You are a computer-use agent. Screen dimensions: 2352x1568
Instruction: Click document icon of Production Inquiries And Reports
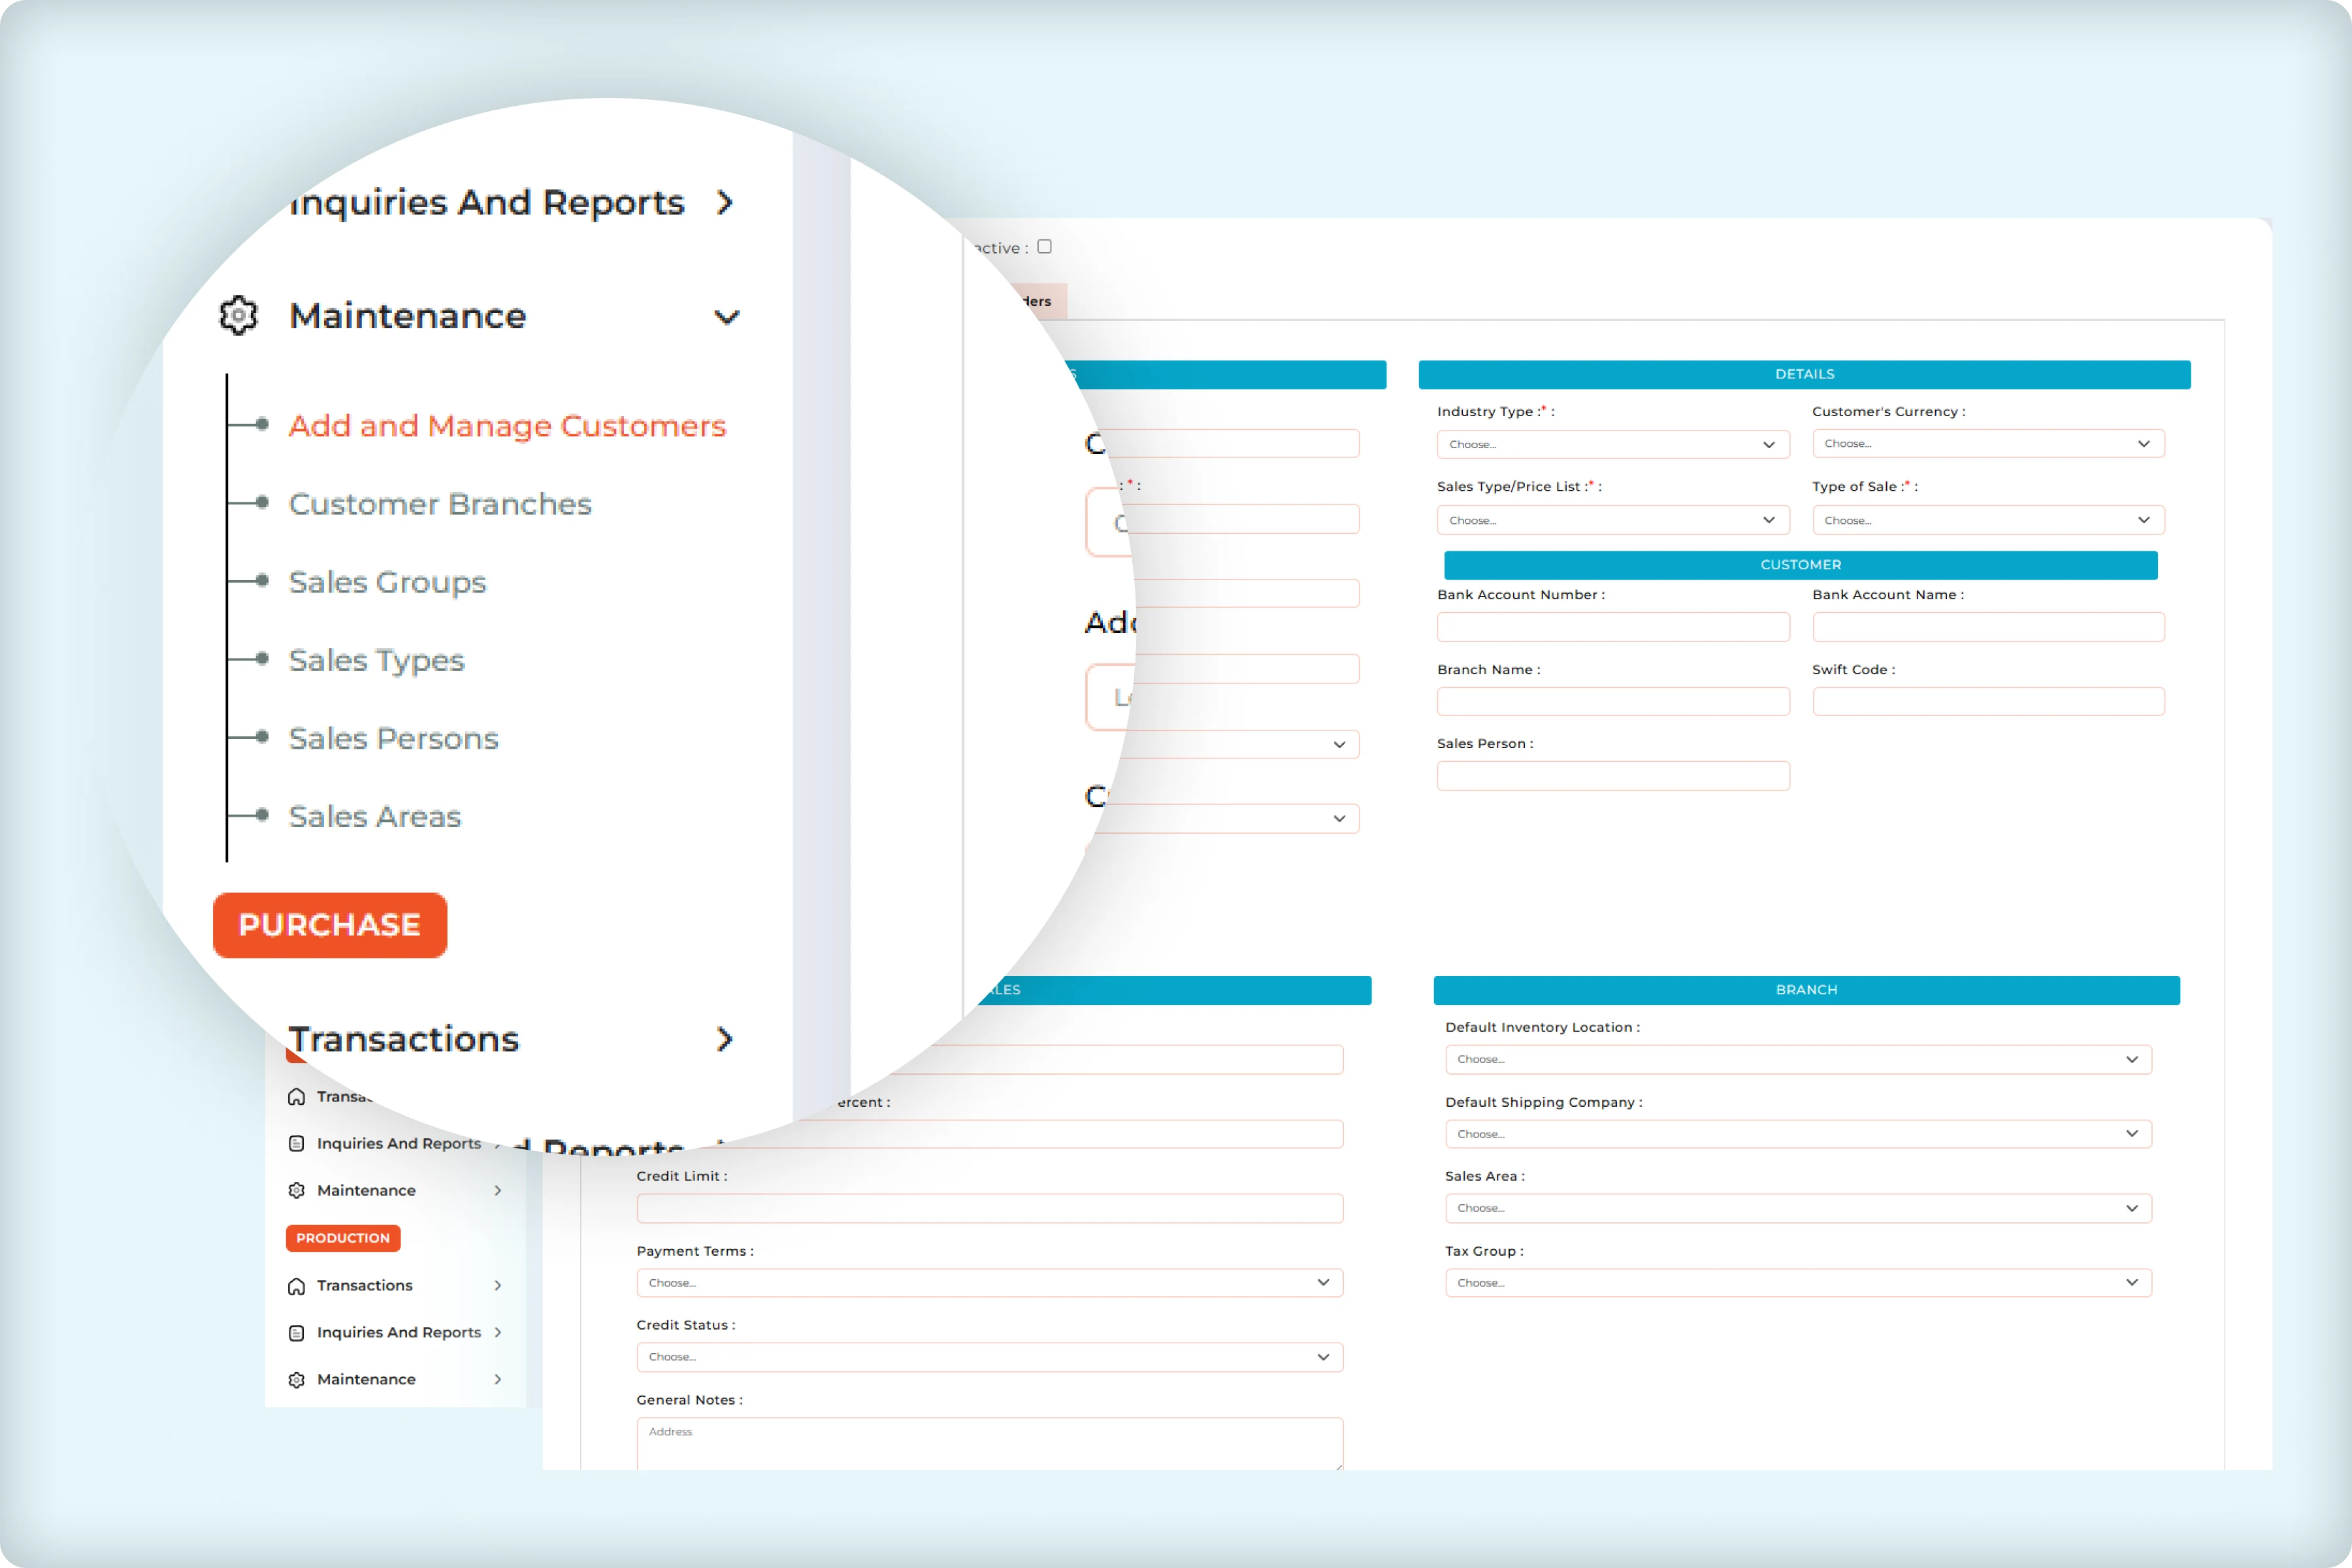[296, 1332]
